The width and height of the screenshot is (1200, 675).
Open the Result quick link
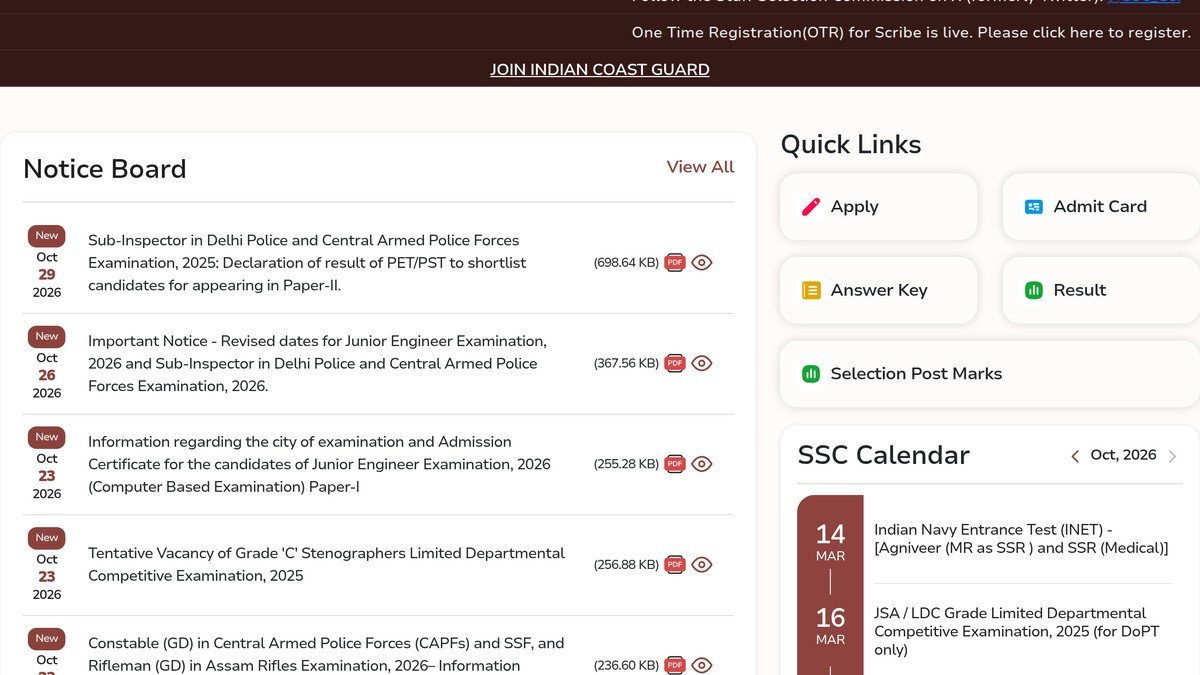(1101, 290)
